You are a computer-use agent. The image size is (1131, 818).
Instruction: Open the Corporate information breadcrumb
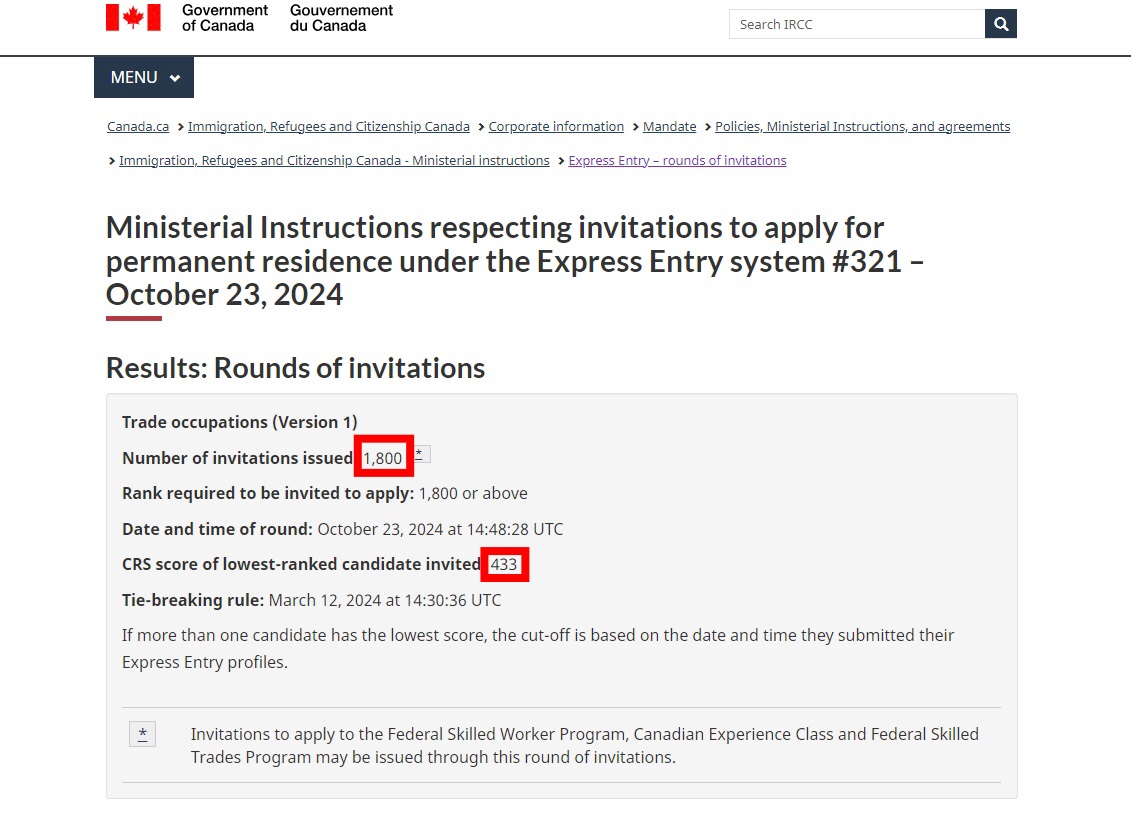coord(556,126)
